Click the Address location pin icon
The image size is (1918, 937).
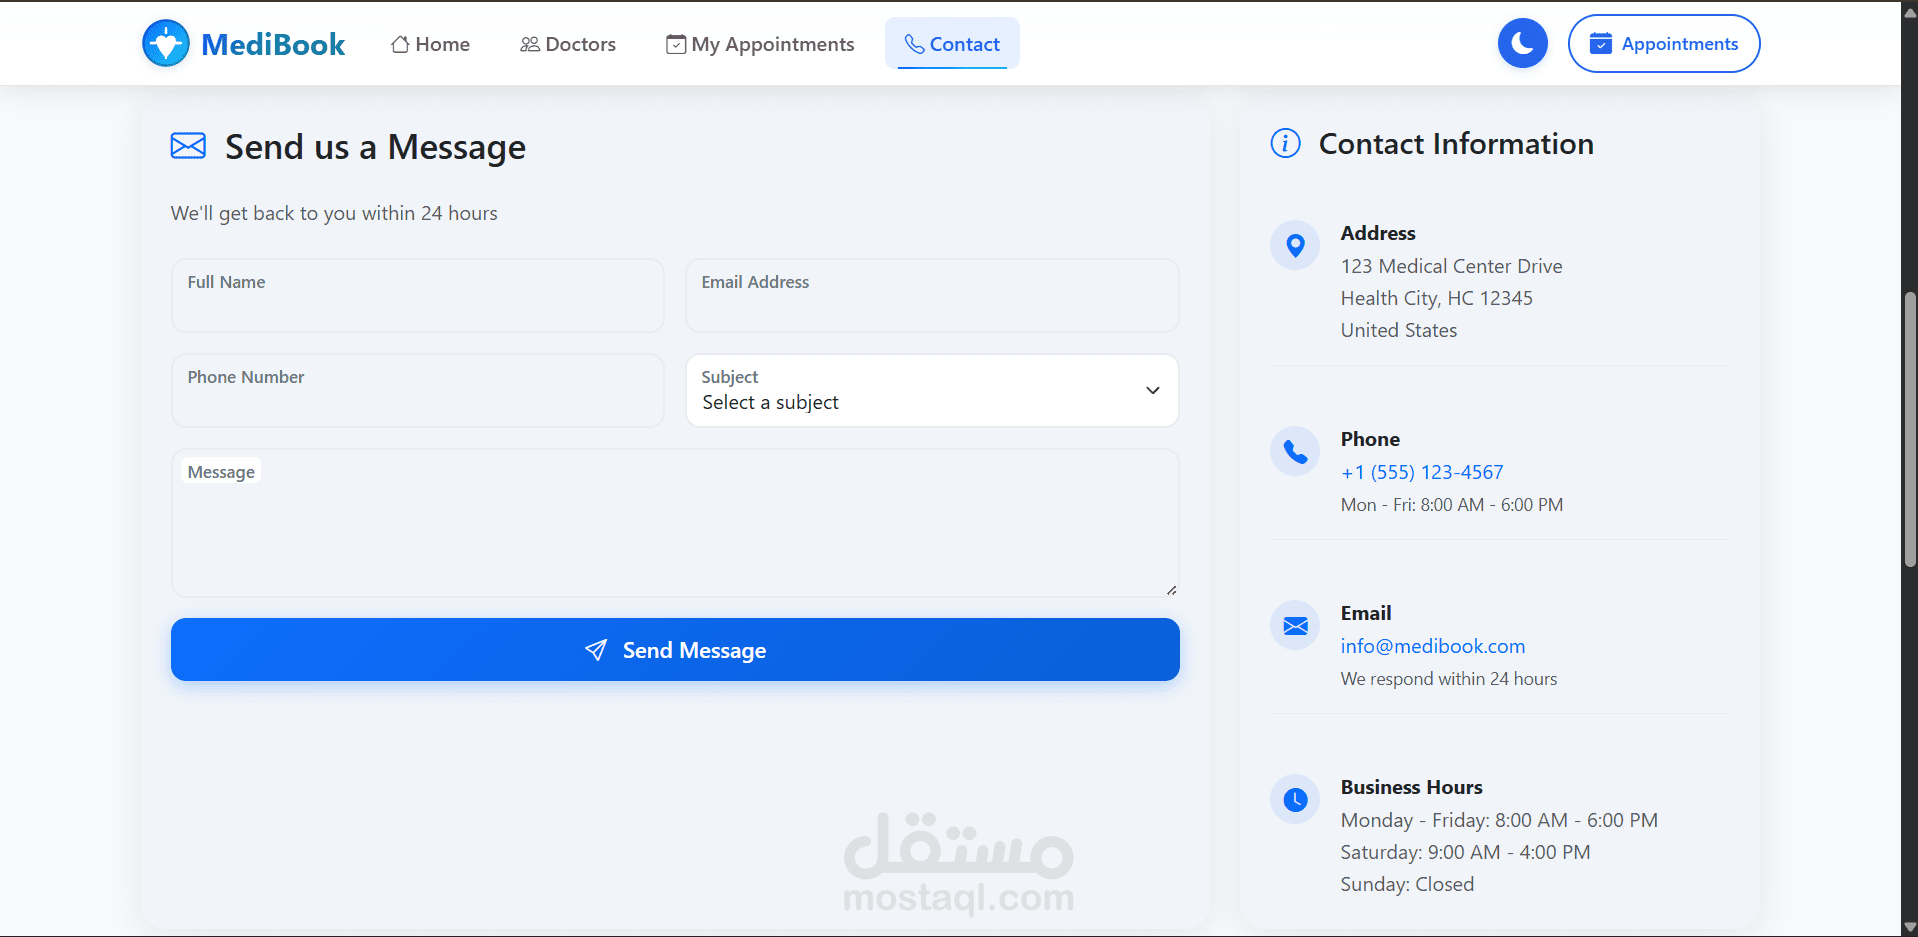(x=1295, y=245)
